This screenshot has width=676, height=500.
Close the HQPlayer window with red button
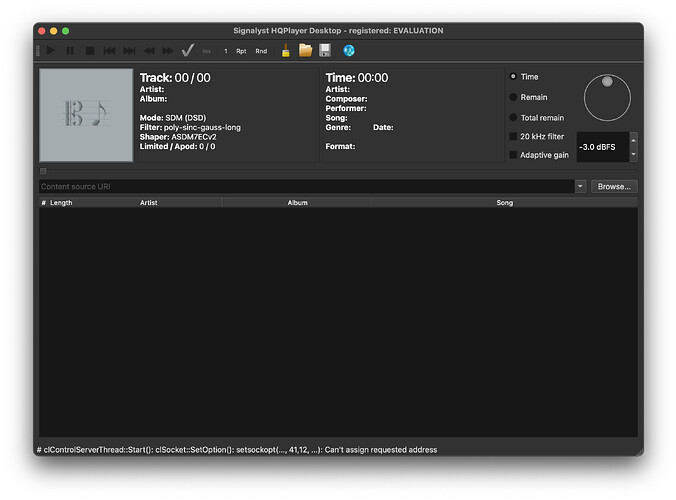42,31
